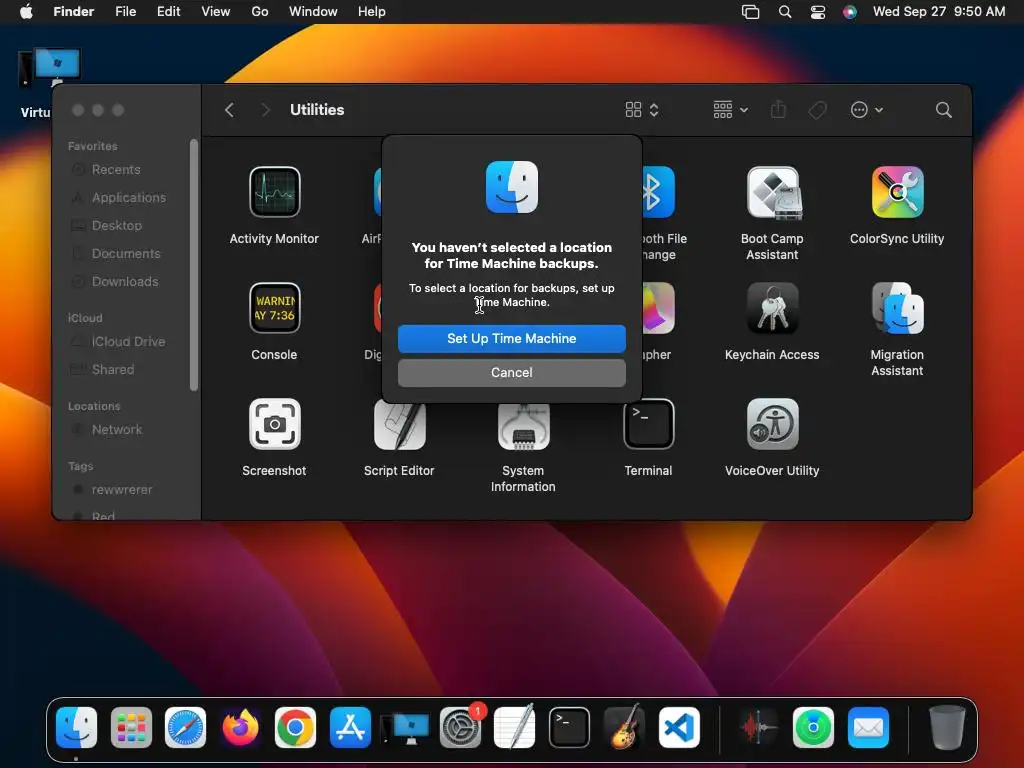The image size is (1024, 768).
Task: Open the Console app icon
Action: tap(274, 308)
